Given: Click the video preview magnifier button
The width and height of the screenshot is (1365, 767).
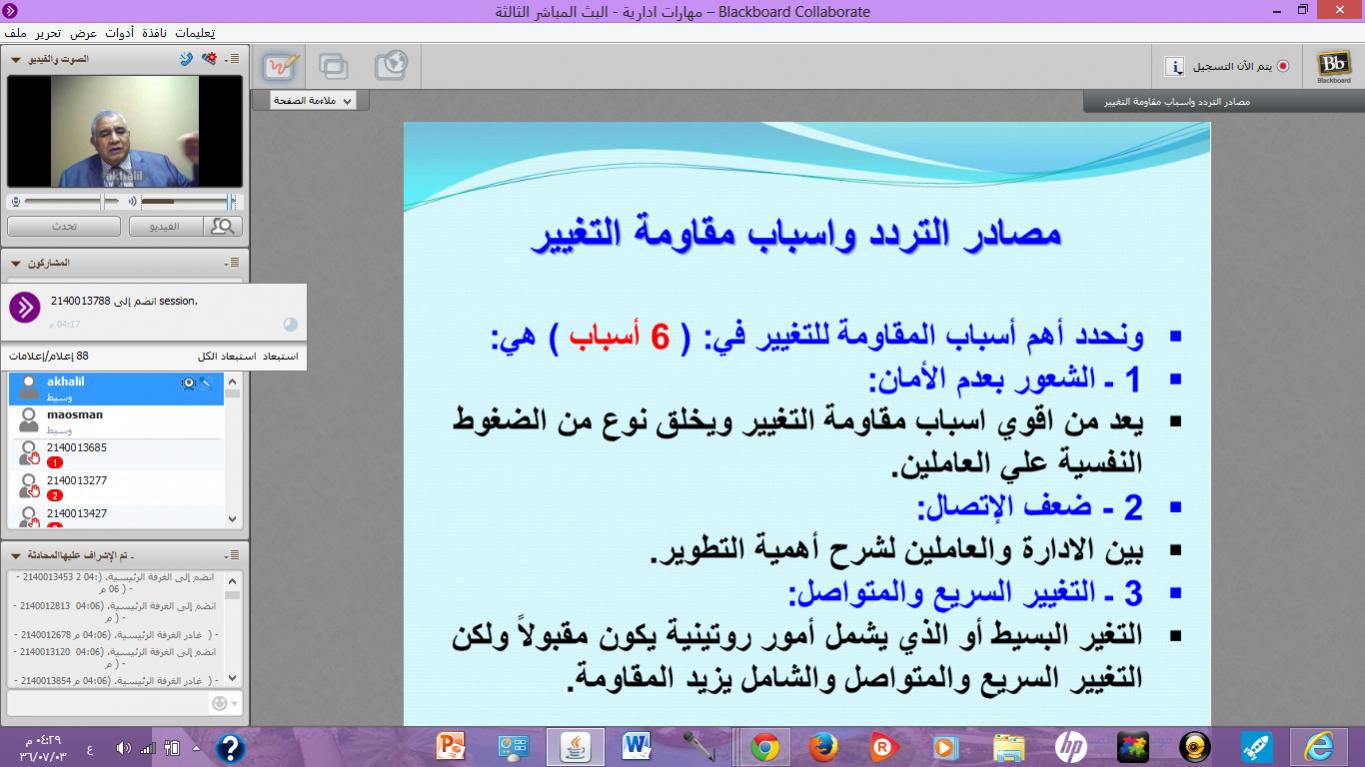Looking at the screenshot, I should click(223, 227).
